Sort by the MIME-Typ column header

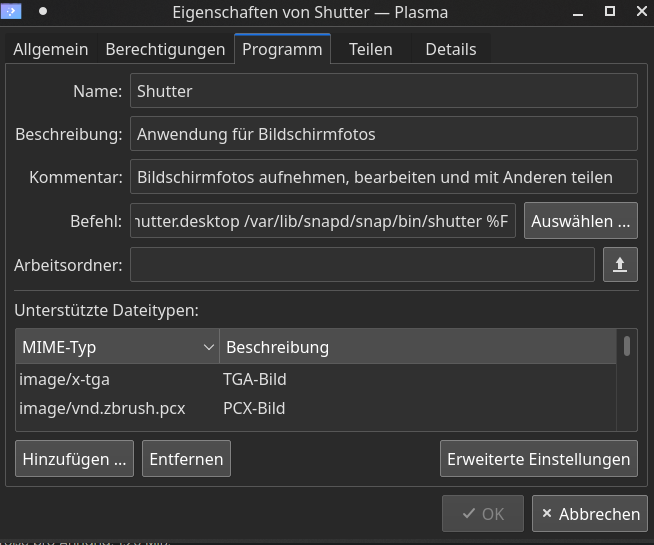click(117, 347)
